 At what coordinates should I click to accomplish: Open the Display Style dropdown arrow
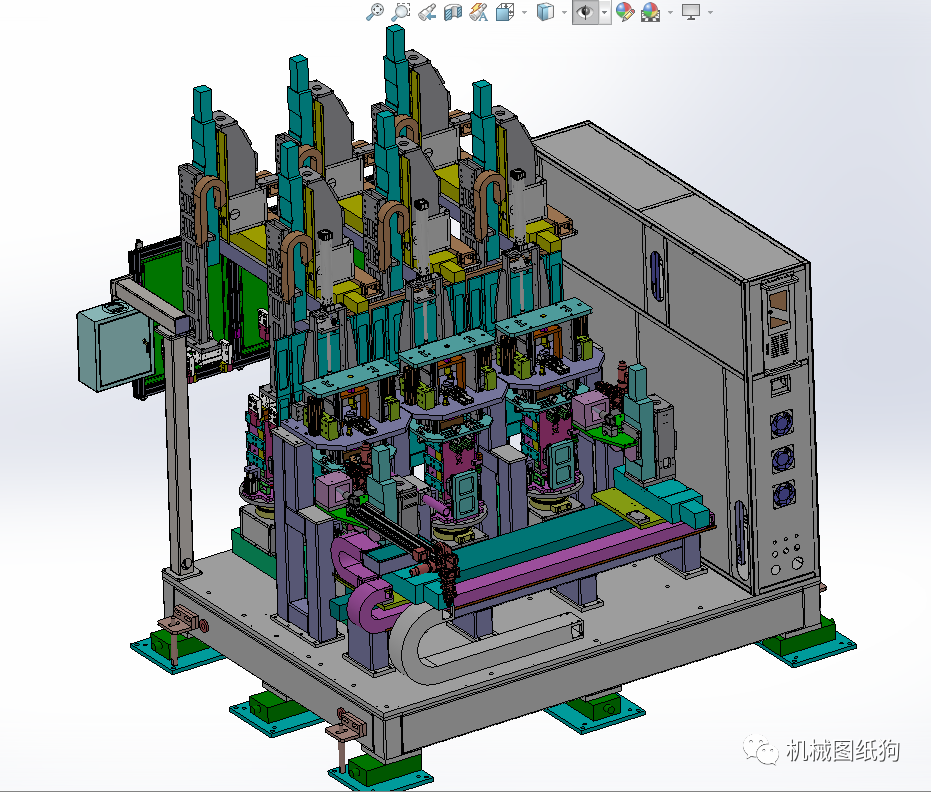tap(564, 12)
